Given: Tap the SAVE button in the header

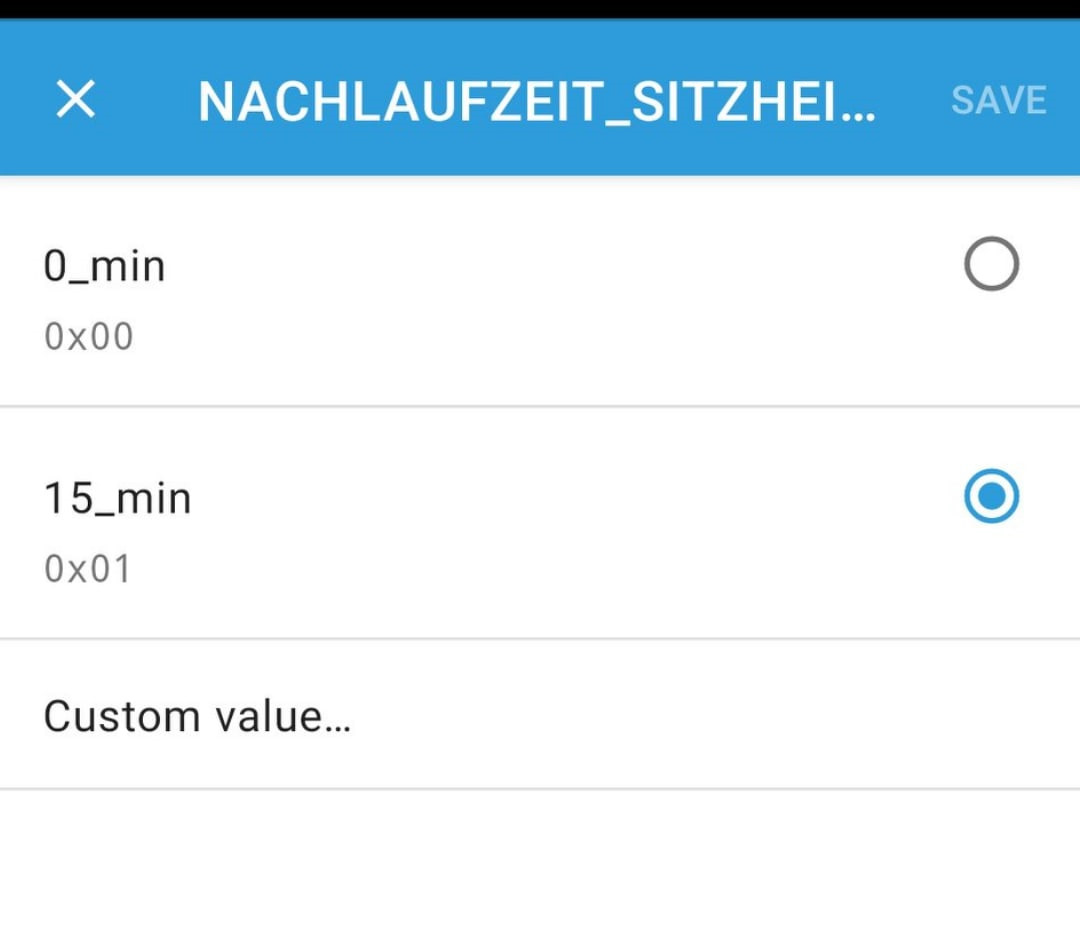Looking at the screenshot, I should (x=998, y=100).
